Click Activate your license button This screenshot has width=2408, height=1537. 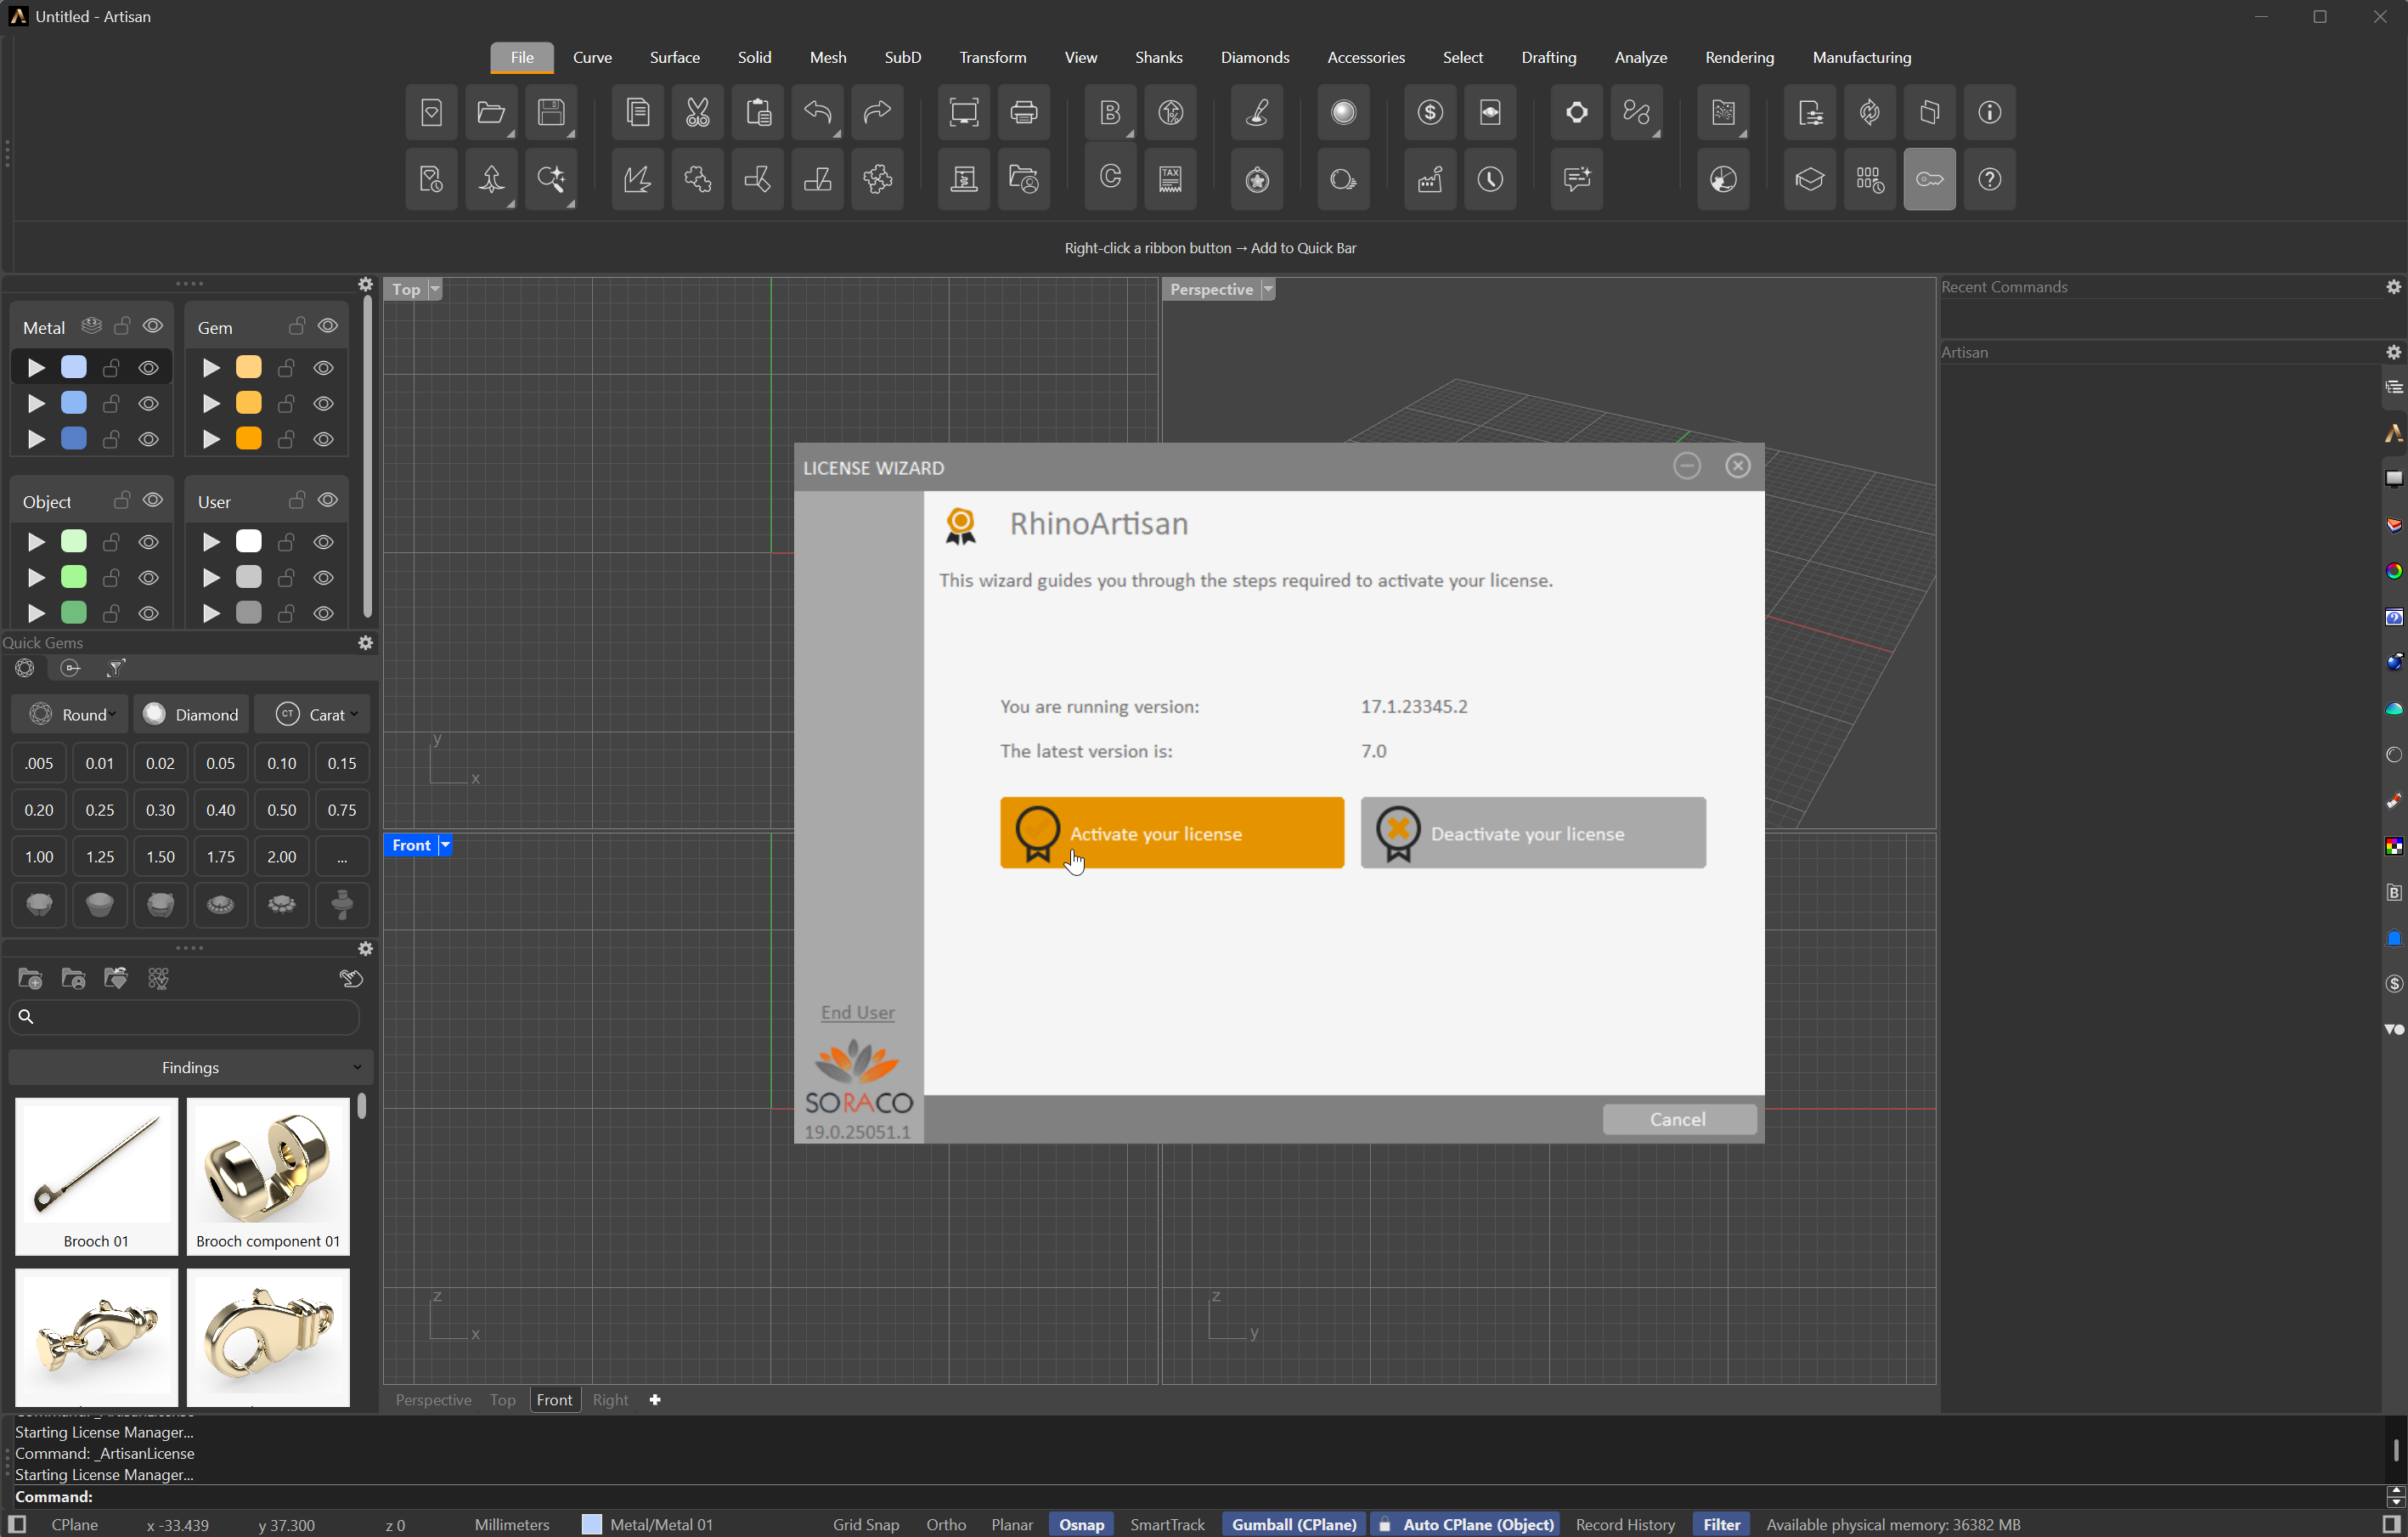click(1172, 833)
